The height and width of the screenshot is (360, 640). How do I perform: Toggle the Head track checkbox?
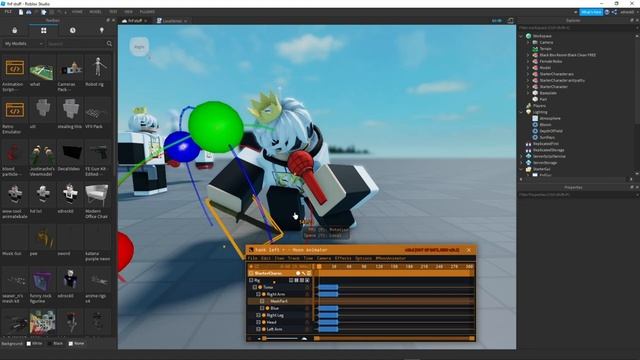tap(258, 322)
